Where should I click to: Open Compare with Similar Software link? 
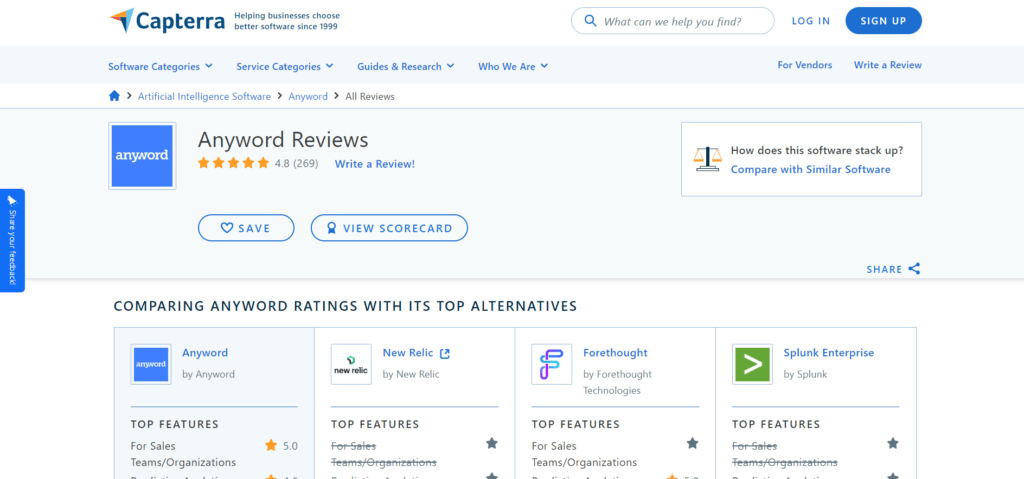click(810, 169)
